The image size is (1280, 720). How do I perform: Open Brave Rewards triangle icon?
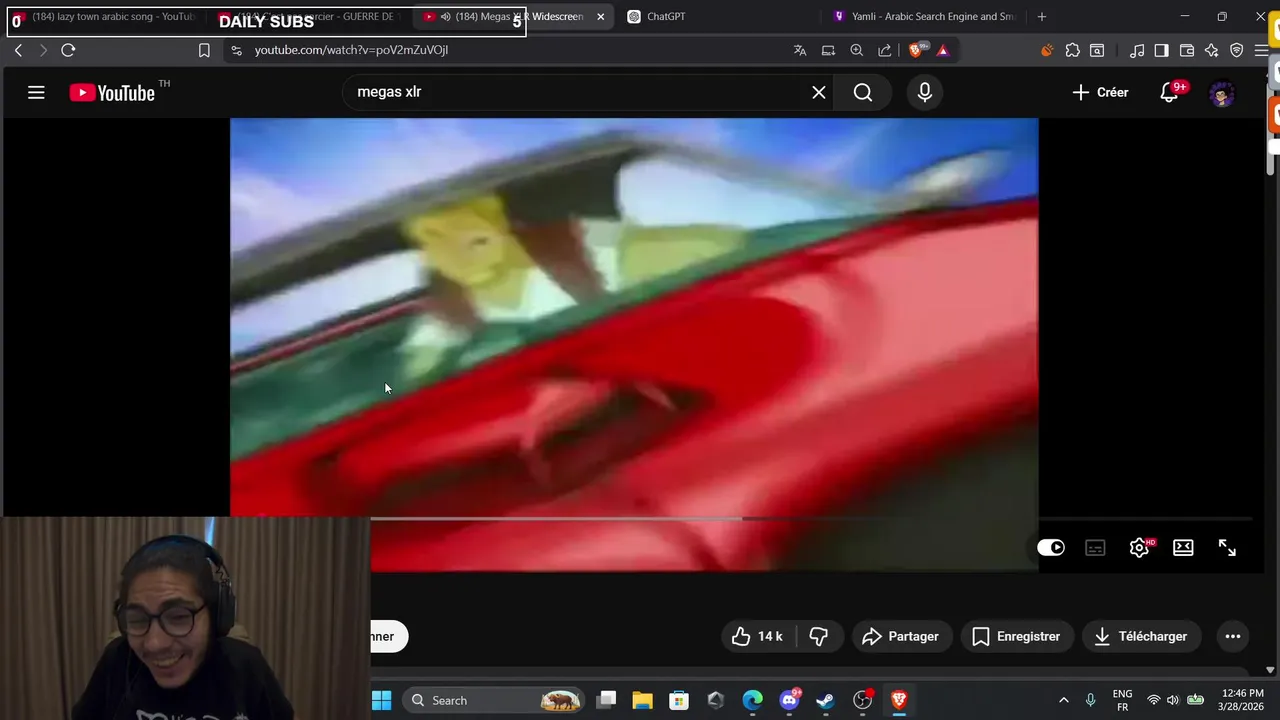(x=943, y=50)
